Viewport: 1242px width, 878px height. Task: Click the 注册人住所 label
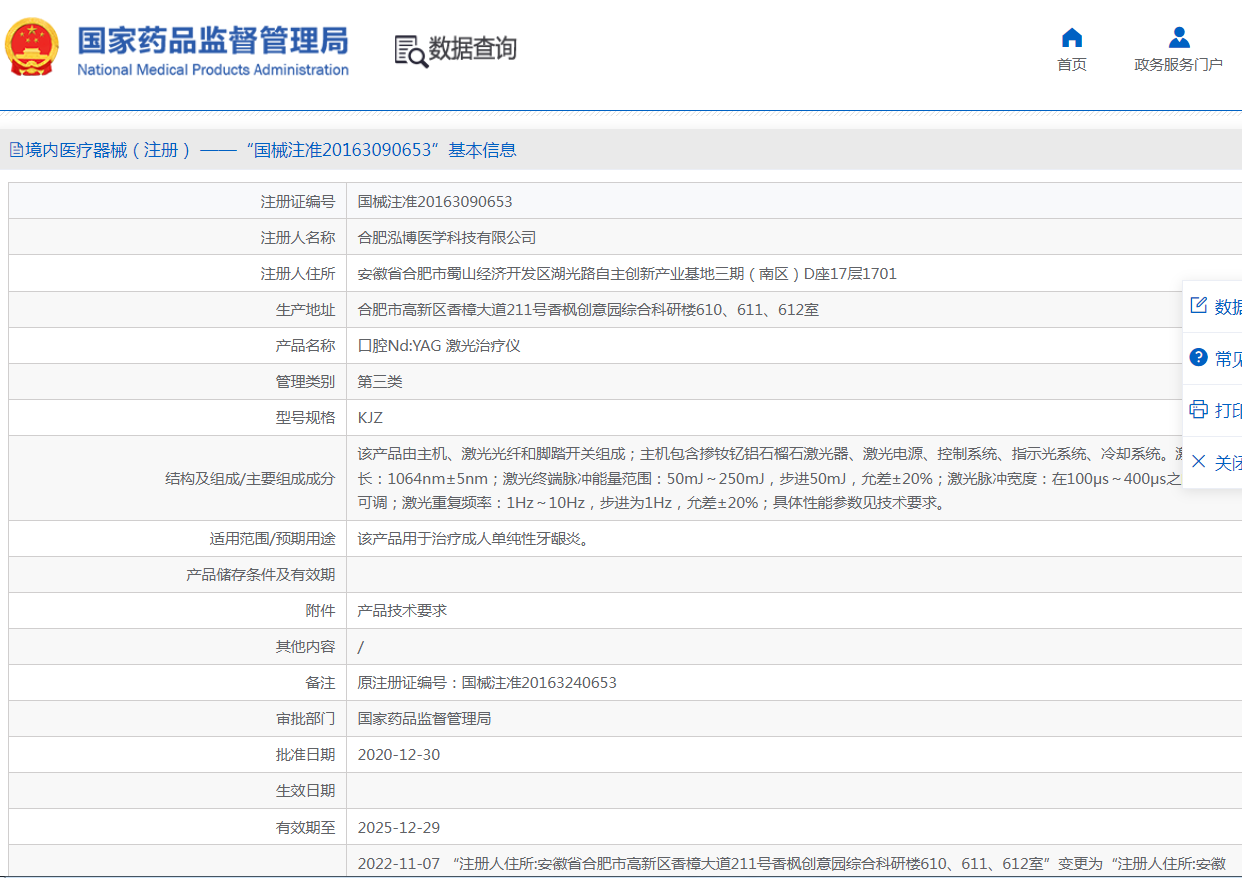click(x=298, y=273)
